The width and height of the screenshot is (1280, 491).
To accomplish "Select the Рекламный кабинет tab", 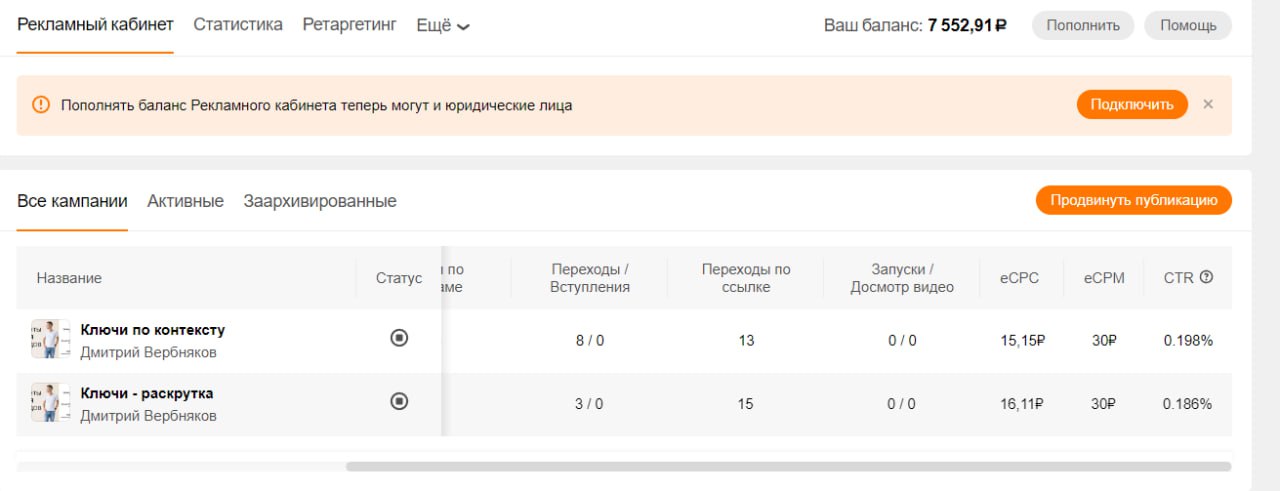I will click(95, 24).
